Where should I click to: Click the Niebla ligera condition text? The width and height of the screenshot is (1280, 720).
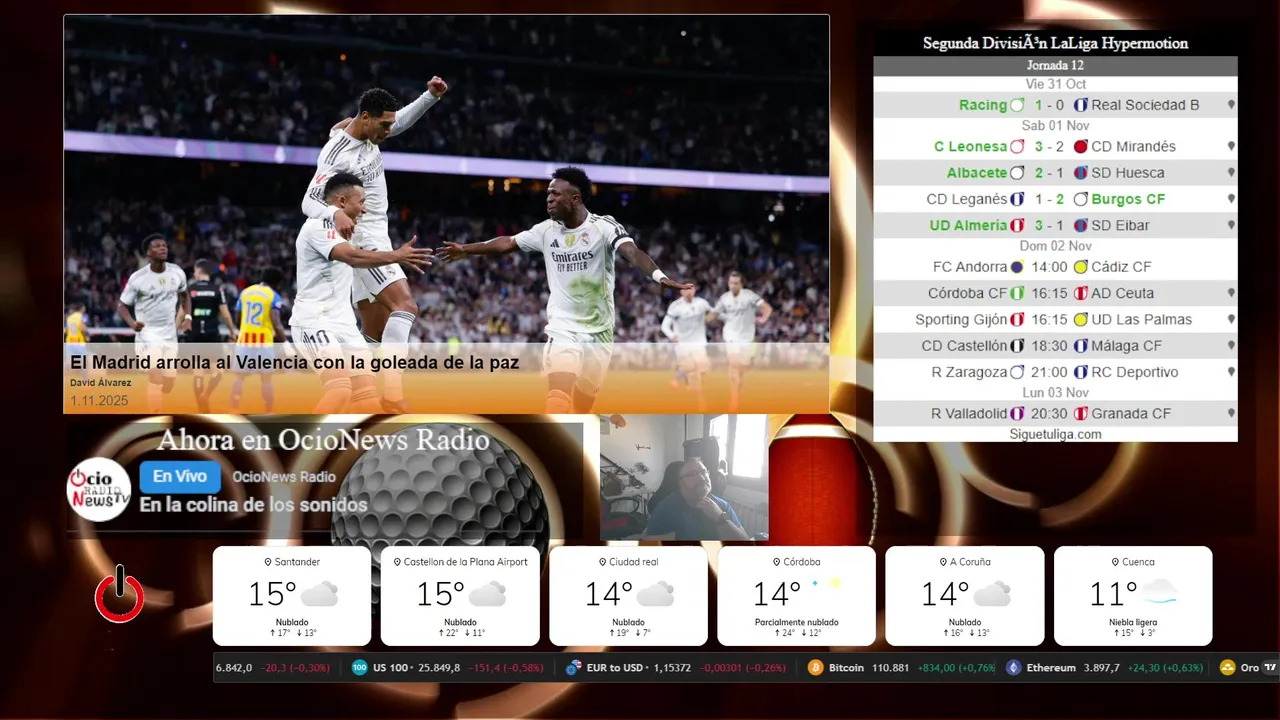[x=1133, y=622]
